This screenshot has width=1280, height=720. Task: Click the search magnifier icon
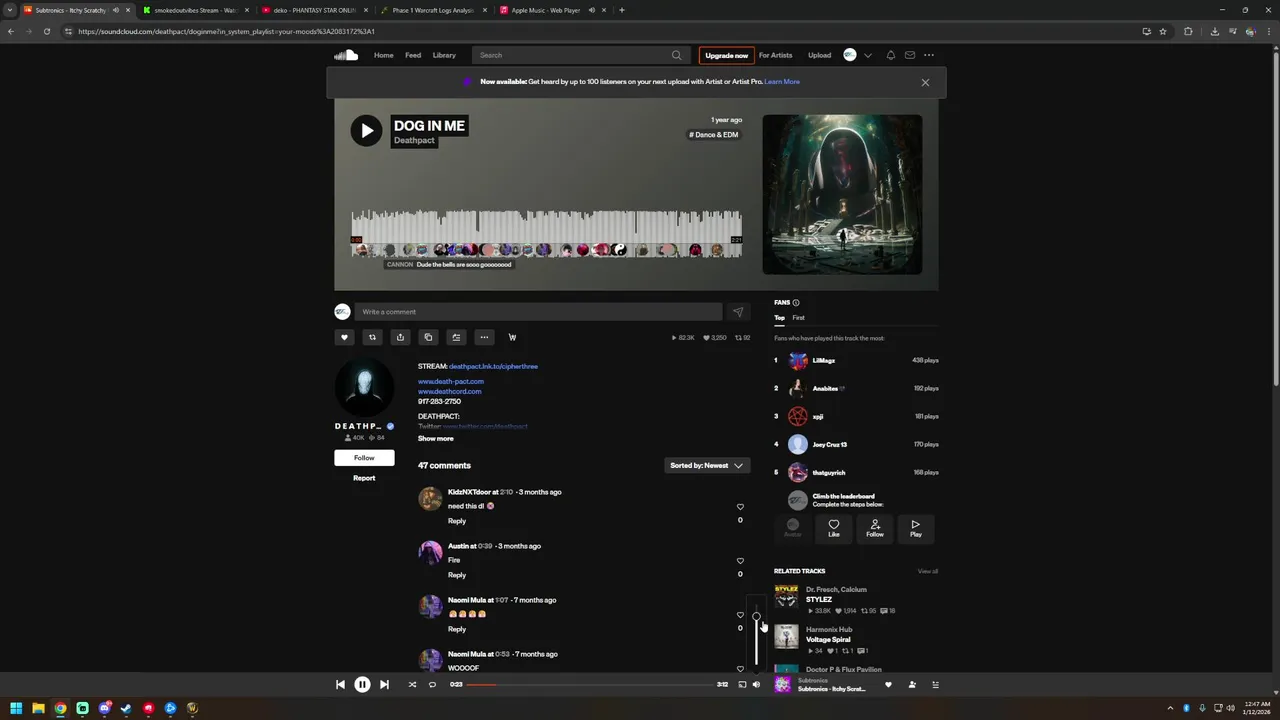[677, 55]
